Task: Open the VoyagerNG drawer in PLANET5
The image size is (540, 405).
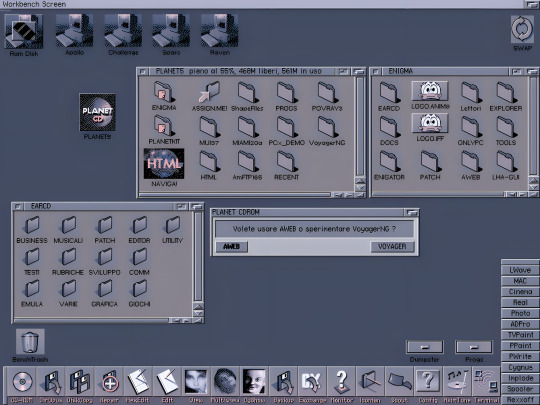Action: pos(327,127)
